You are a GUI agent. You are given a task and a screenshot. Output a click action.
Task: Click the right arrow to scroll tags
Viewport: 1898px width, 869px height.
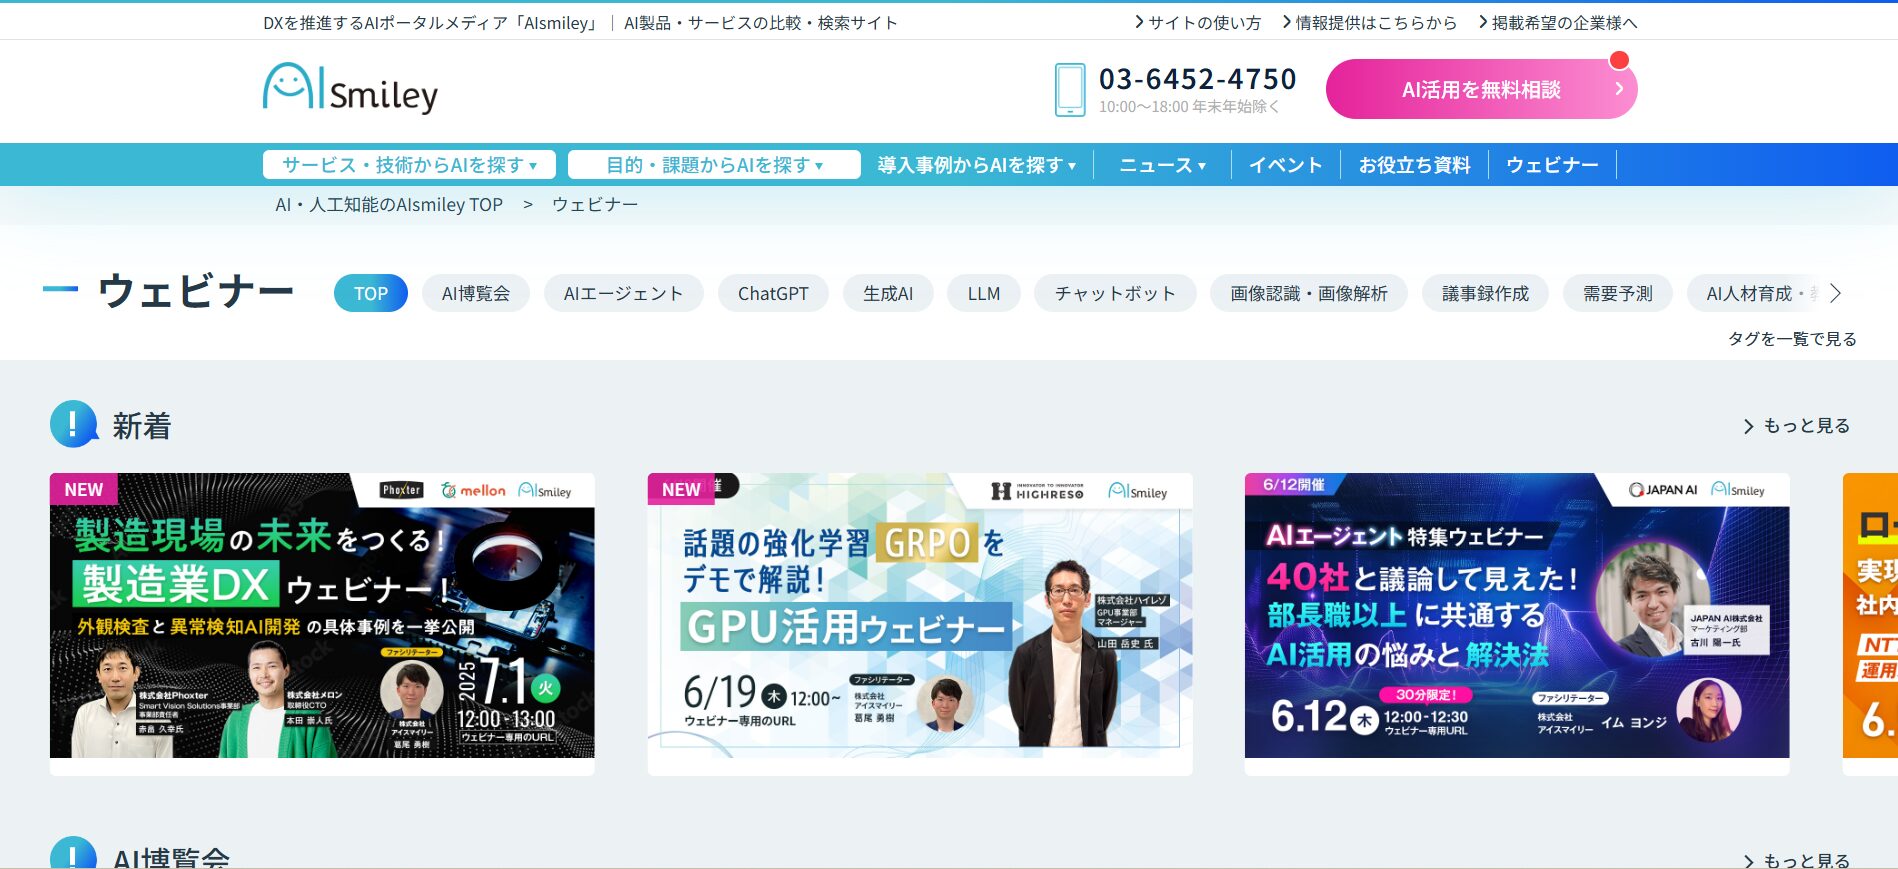click(x=1835, y=294)
